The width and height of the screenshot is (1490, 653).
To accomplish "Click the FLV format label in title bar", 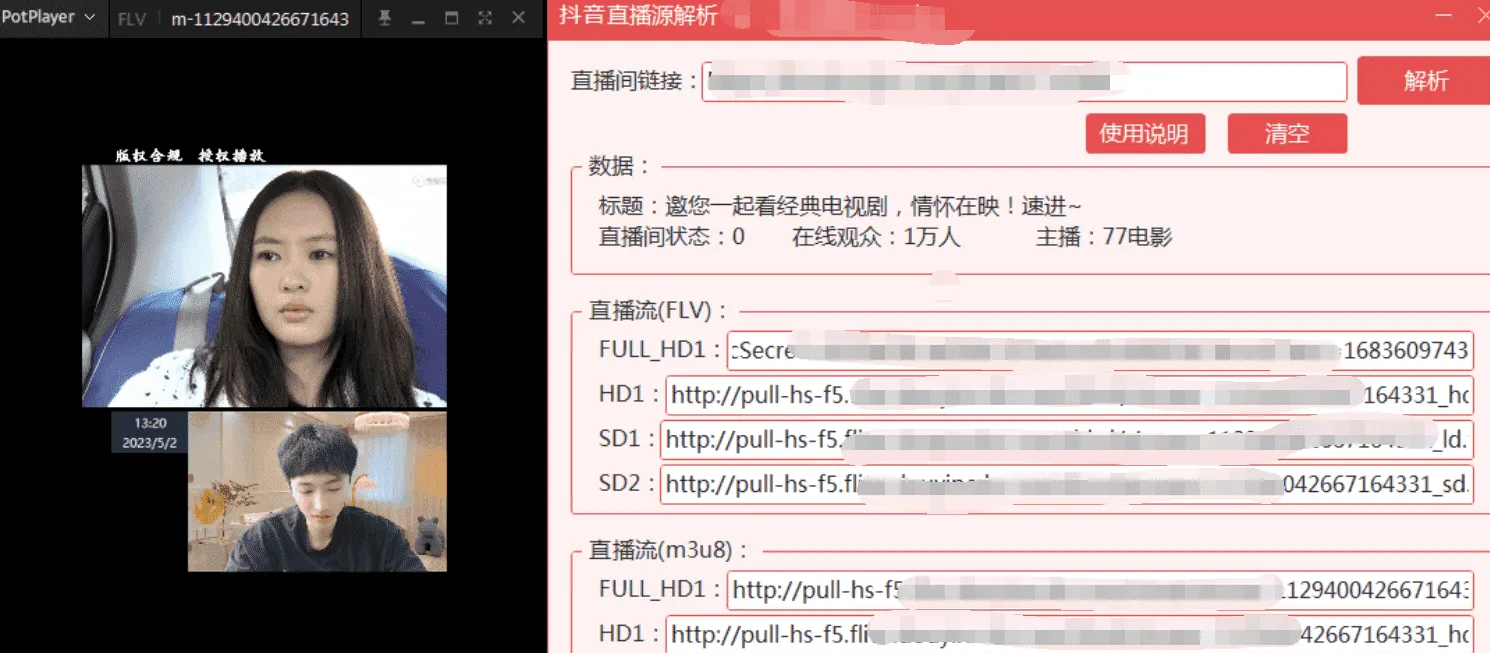I will click(x=131, y=19).
